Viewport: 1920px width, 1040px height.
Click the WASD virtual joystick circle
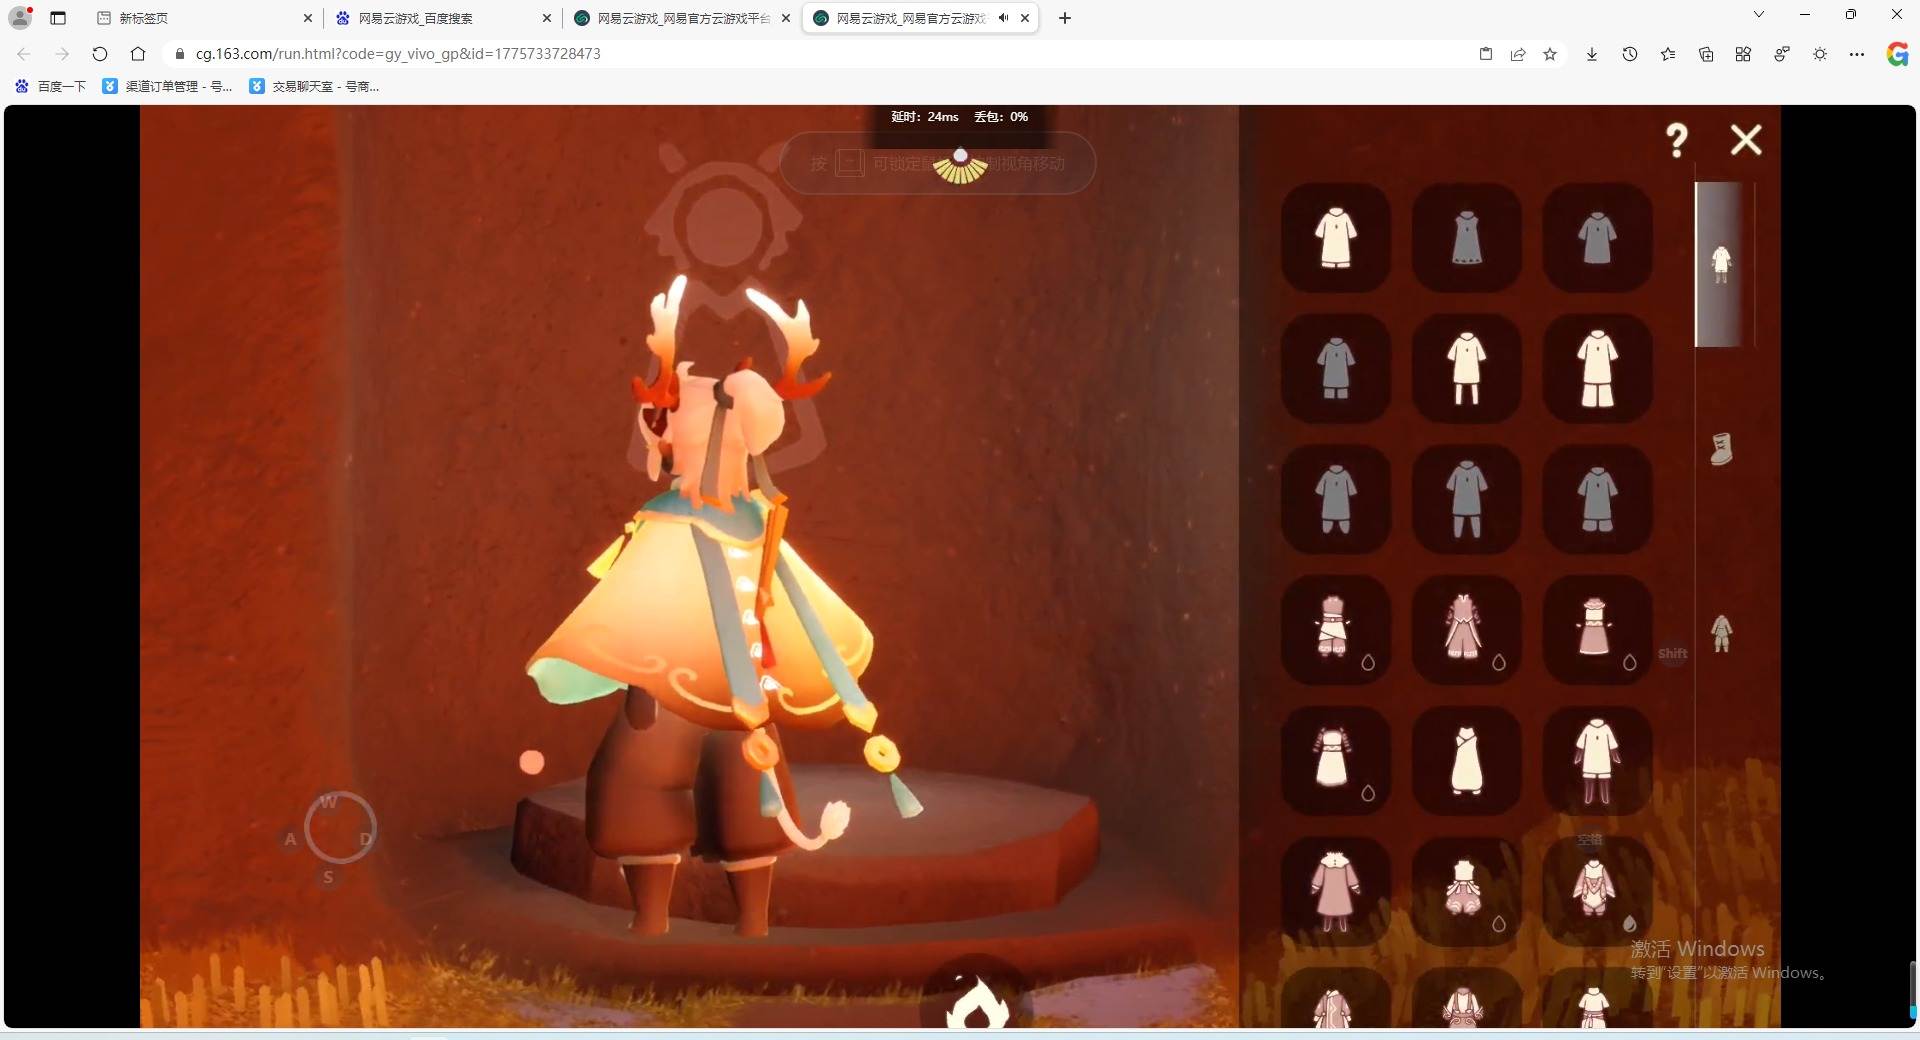pyautogui.click(x=340, y=828)
